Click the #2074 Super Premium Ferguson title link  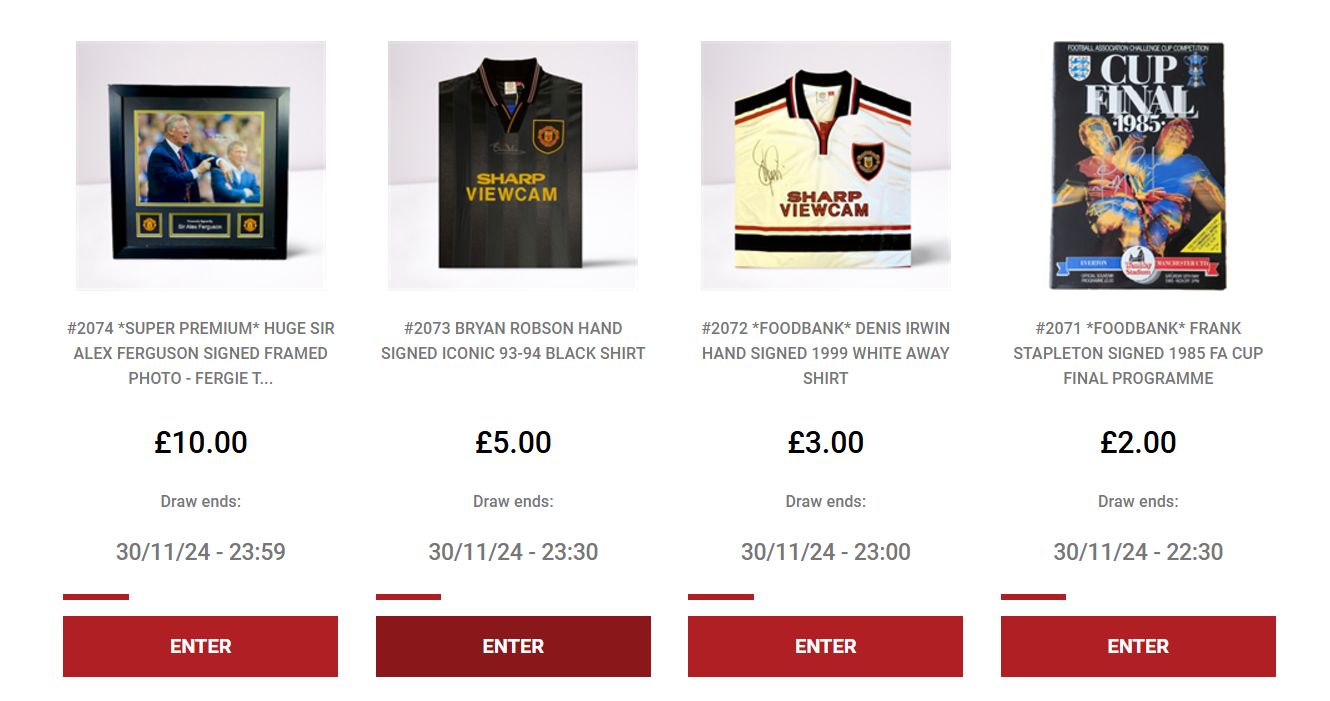[201, 353]
